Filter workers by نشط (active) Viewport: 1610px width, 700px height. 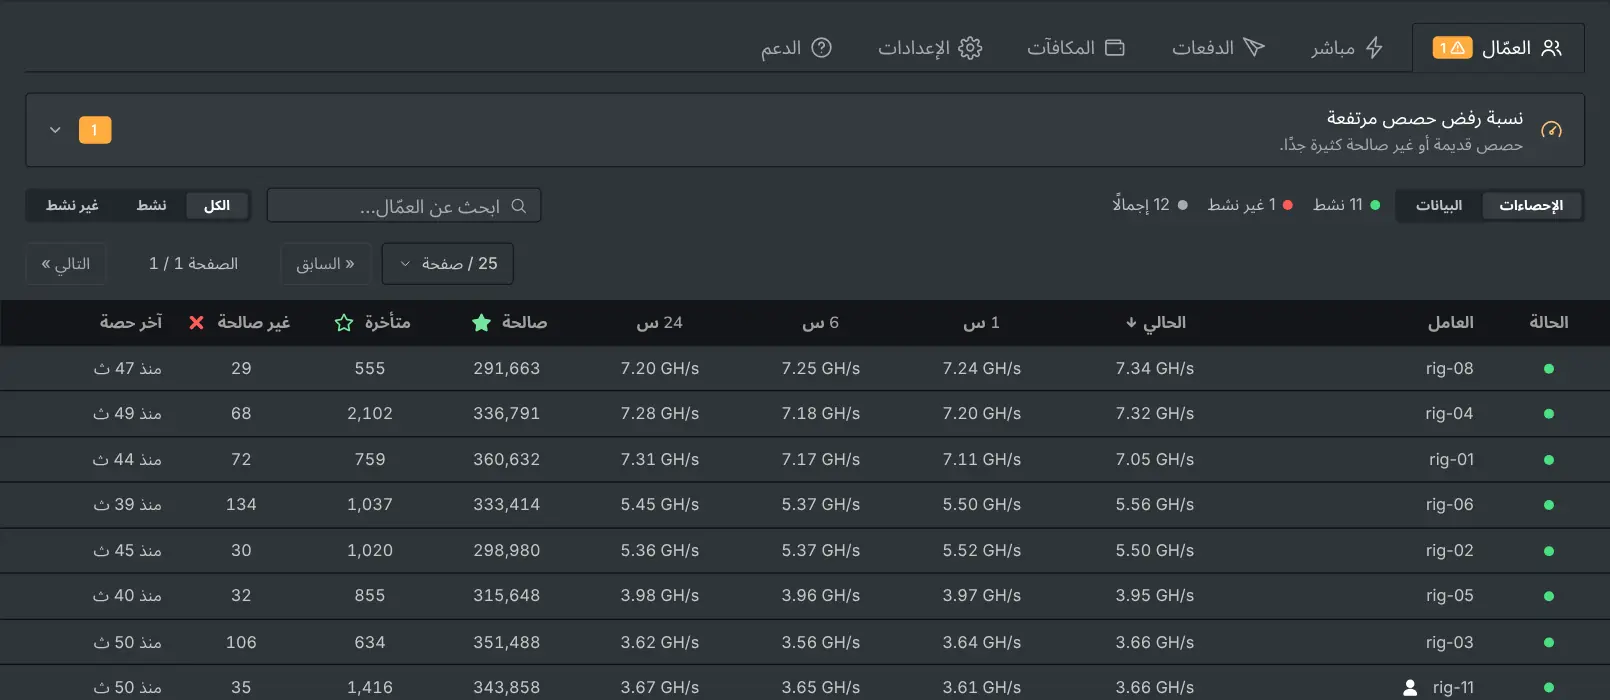pyautogui.click(x=152, y=206)
